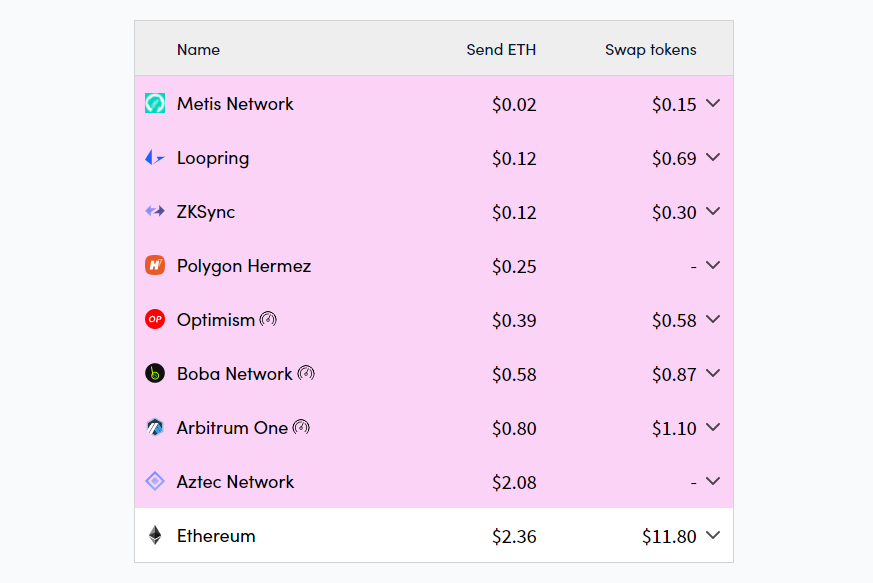The width and height of the screenshot is (873, 583).
Task: Click the red Optimism OP icon
Action: point(155,319)
